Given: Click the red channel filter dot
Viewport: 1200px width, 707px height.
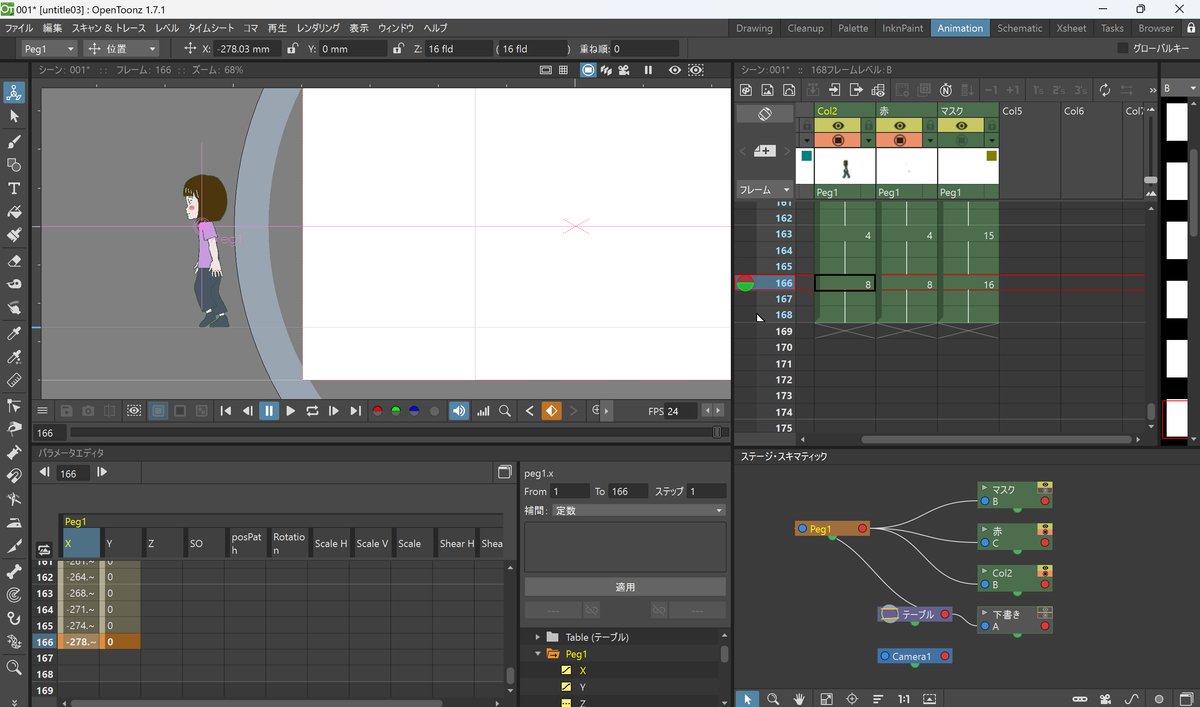Looking at the screenshot, I should [377, 411].
